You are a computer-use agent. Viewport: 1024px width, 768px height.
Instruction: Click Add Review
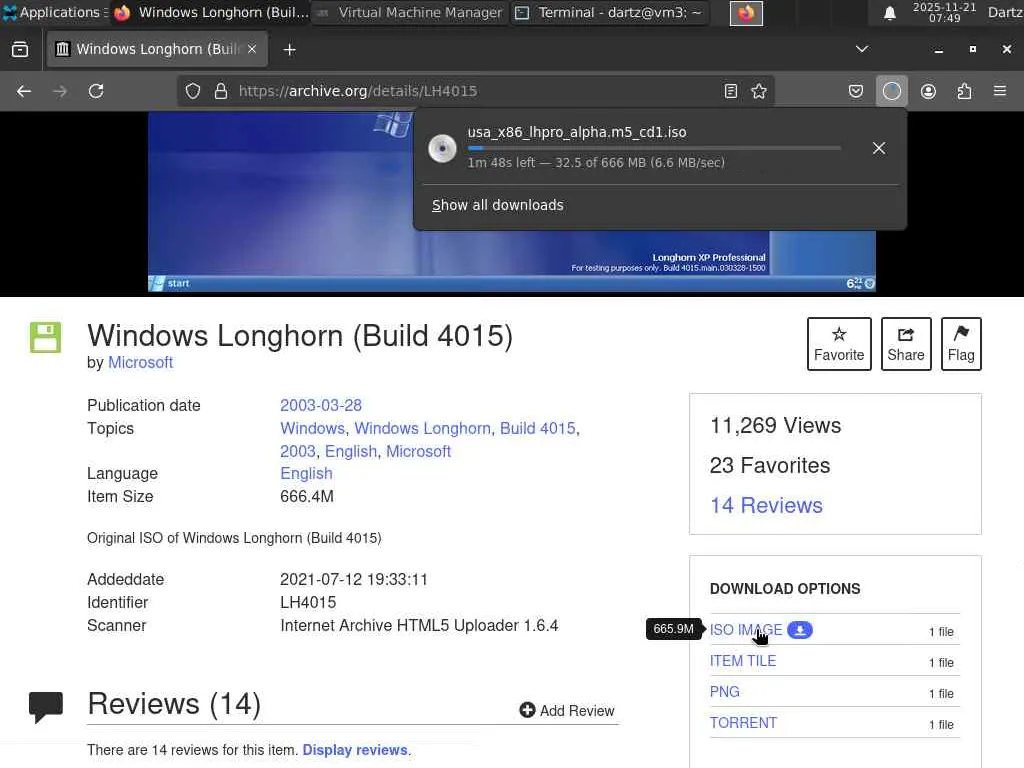[567, 711]
